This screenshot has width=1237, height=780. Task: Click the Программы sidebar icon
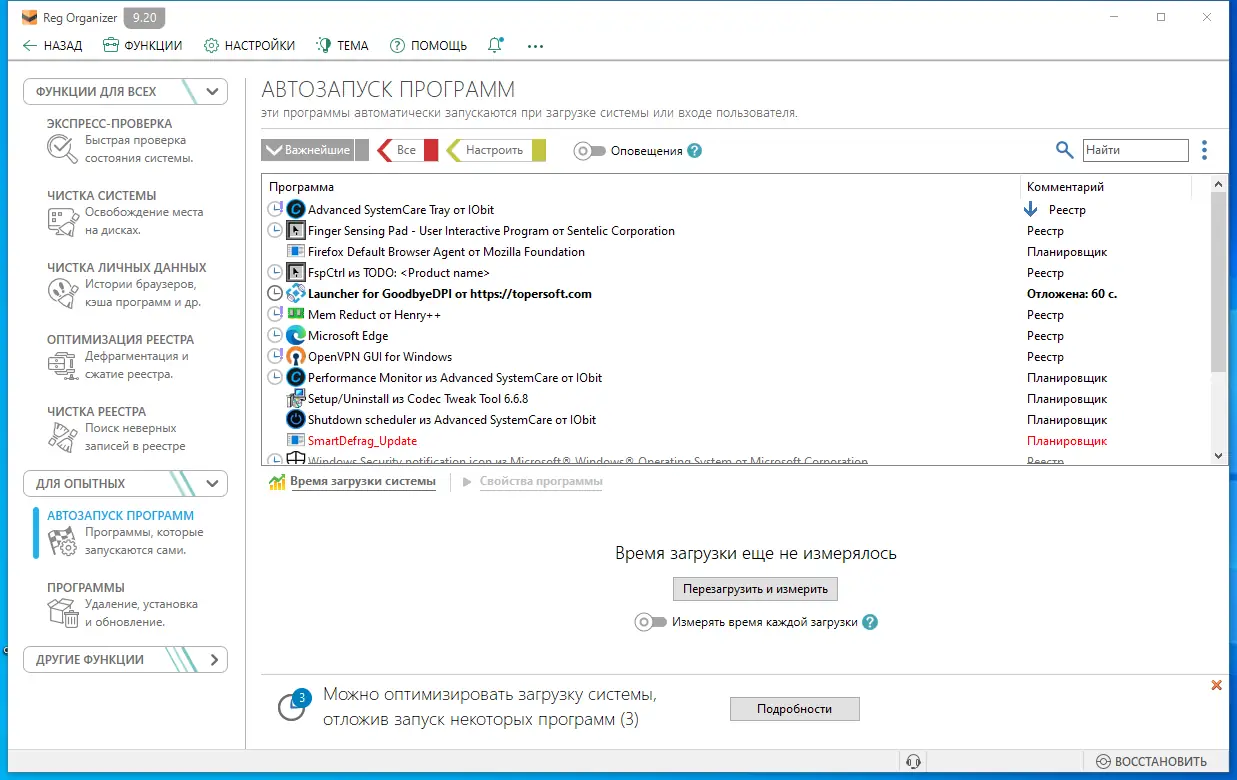pos(62,613)
